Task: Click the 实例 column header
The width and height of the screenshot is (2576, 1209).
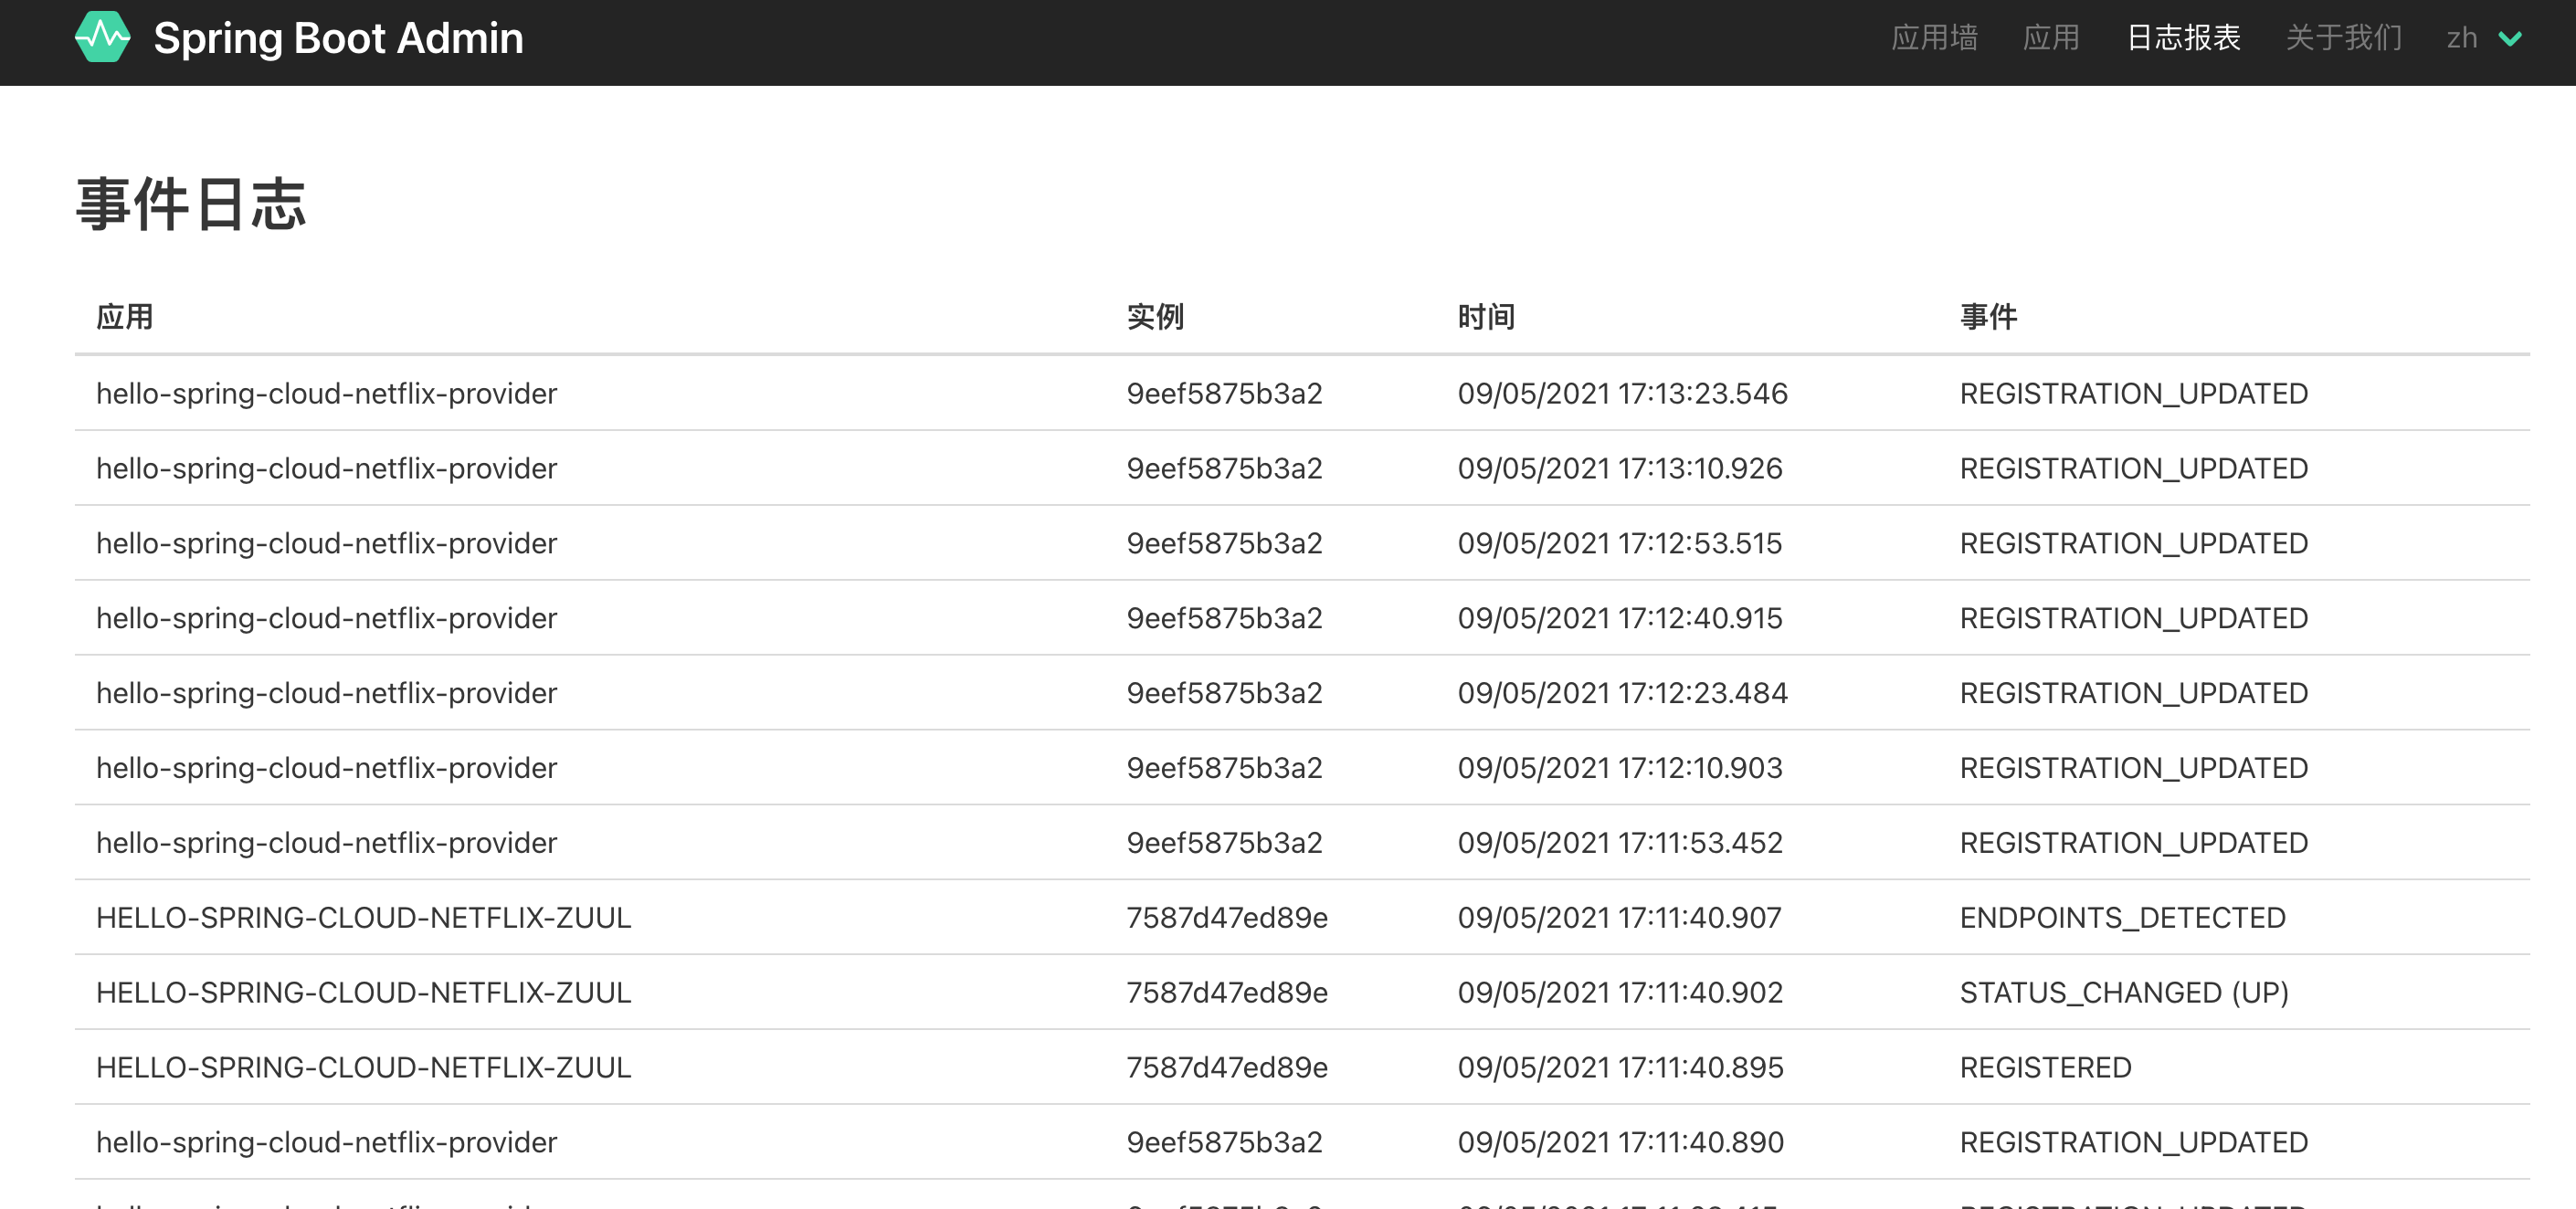Action: point(1155,317)
